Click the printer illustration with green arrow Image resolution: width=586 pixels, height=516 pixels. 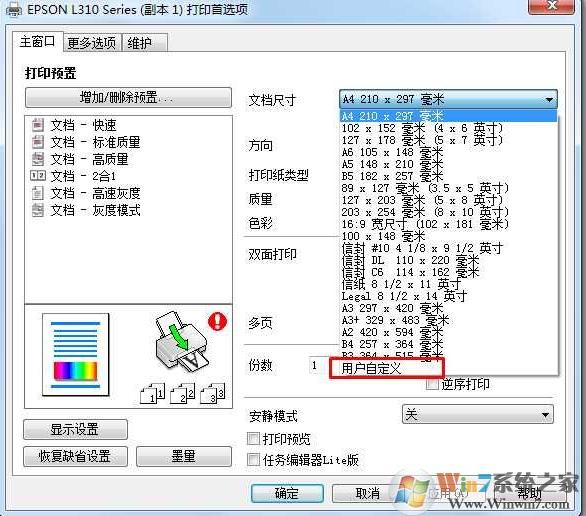click(x=181, y=342)
